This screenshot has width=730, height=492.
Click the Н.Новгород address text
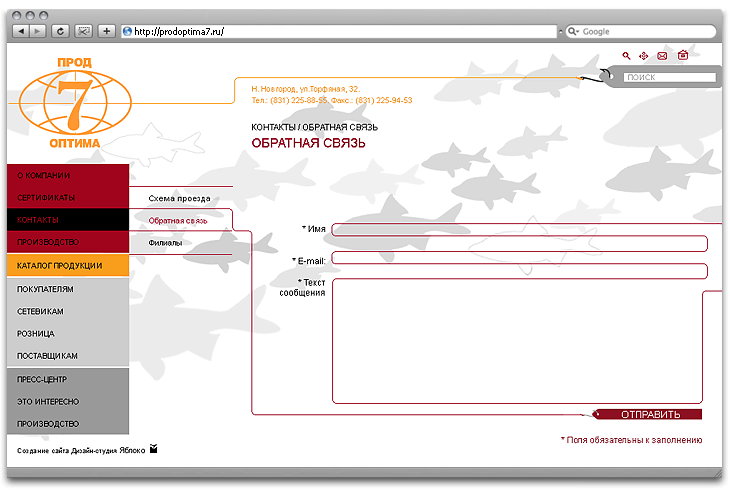(x=305, y=88)
